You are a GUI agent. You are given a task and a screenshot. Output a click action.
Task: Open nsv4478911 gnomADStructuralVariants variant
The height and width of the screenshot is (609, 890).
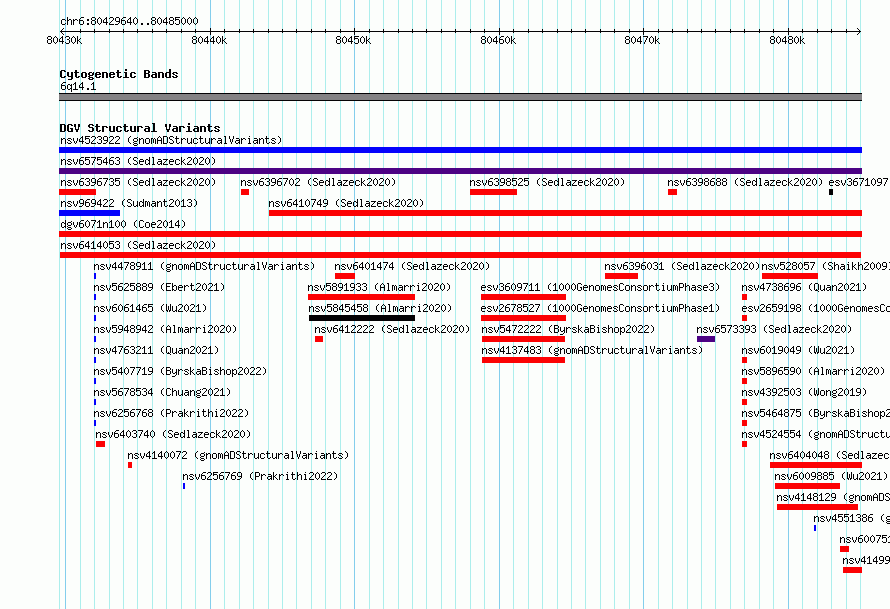point(204,266)
